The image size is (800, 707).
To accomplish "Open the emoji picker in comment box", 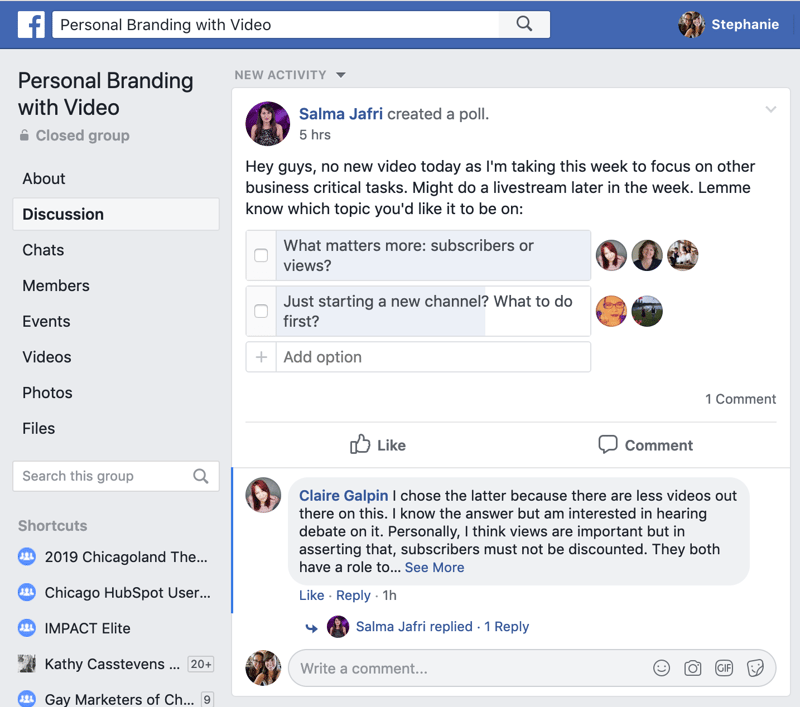I will 661,668.
